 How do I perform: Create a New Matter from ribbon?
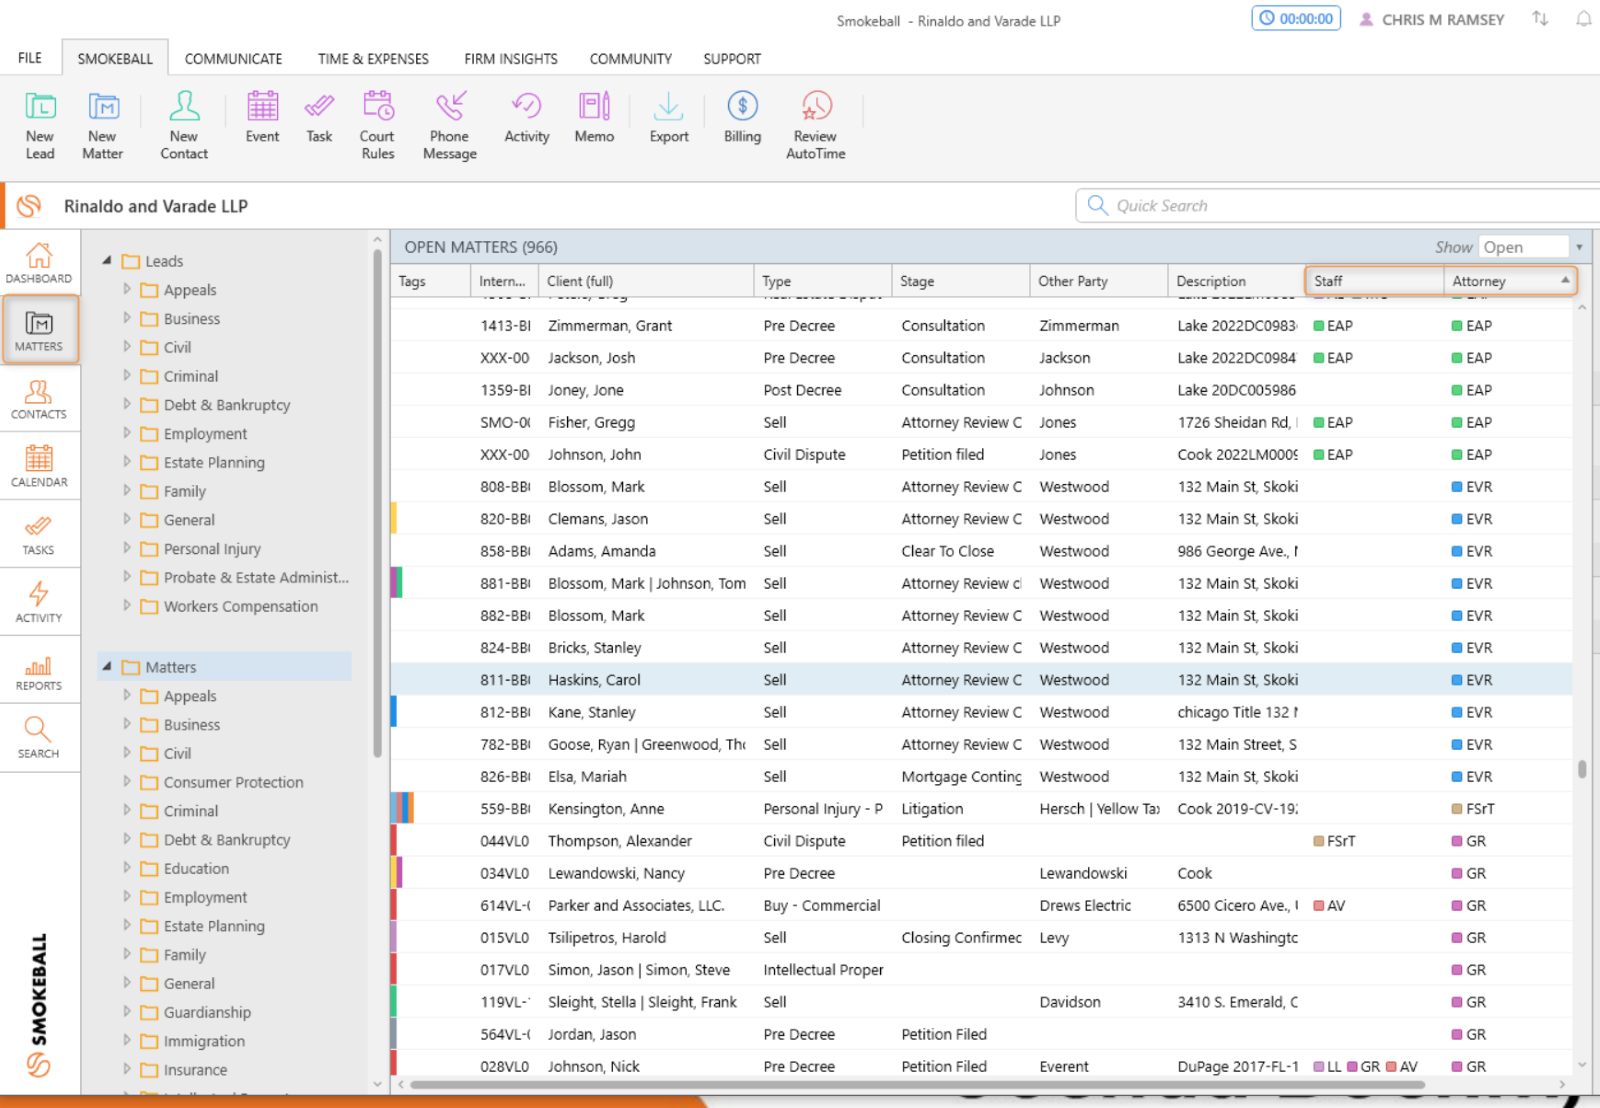click(x=103, y=124)
